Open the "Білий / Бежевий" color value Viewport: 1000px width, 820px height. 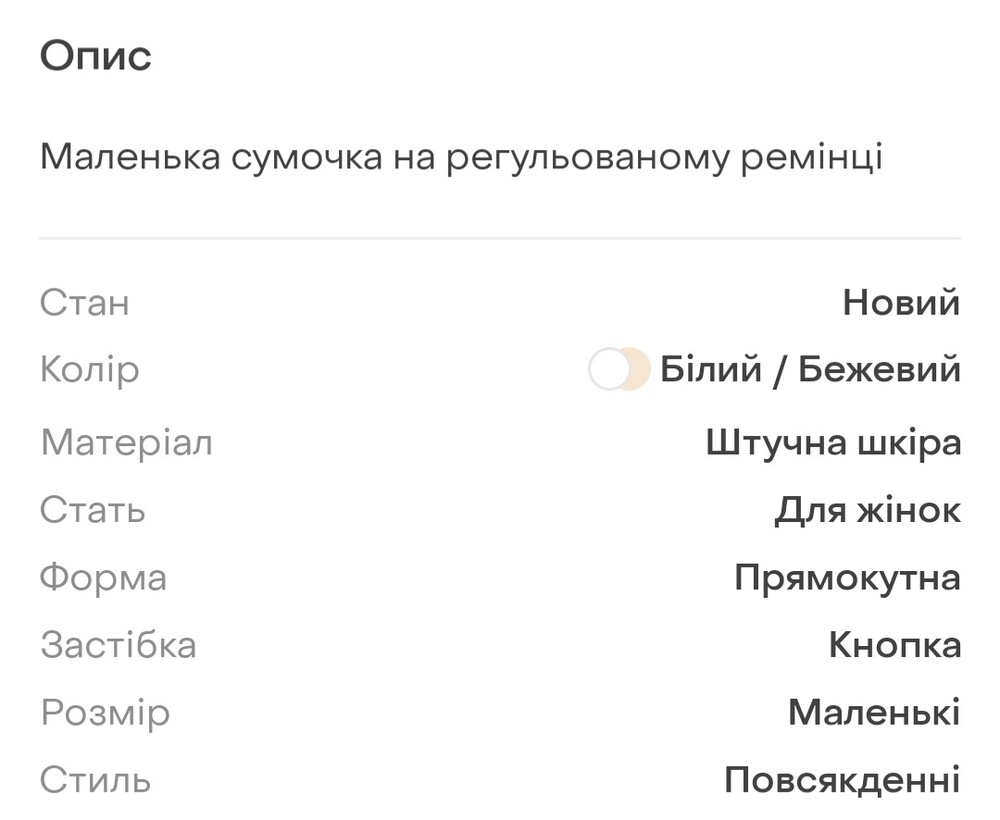point(810,370)
